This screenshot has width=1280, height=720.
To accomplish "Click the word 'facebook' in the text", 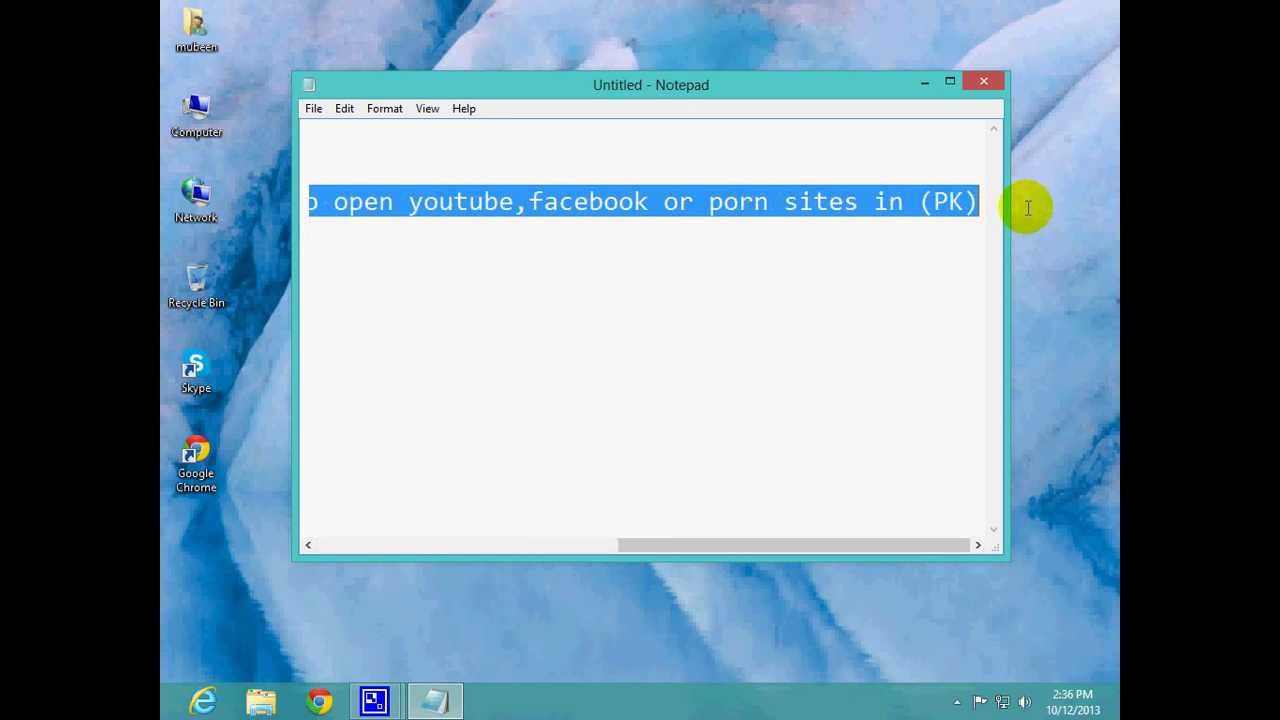I will [588, 202].
